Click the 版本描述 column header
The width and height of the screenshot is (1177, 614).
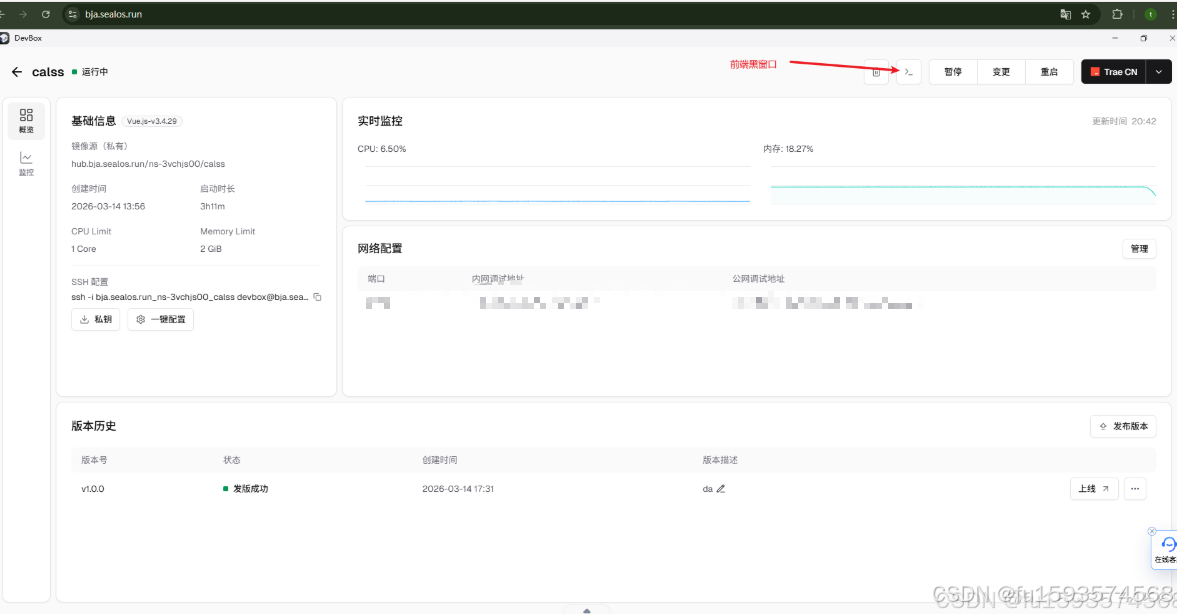click(720, 460)
